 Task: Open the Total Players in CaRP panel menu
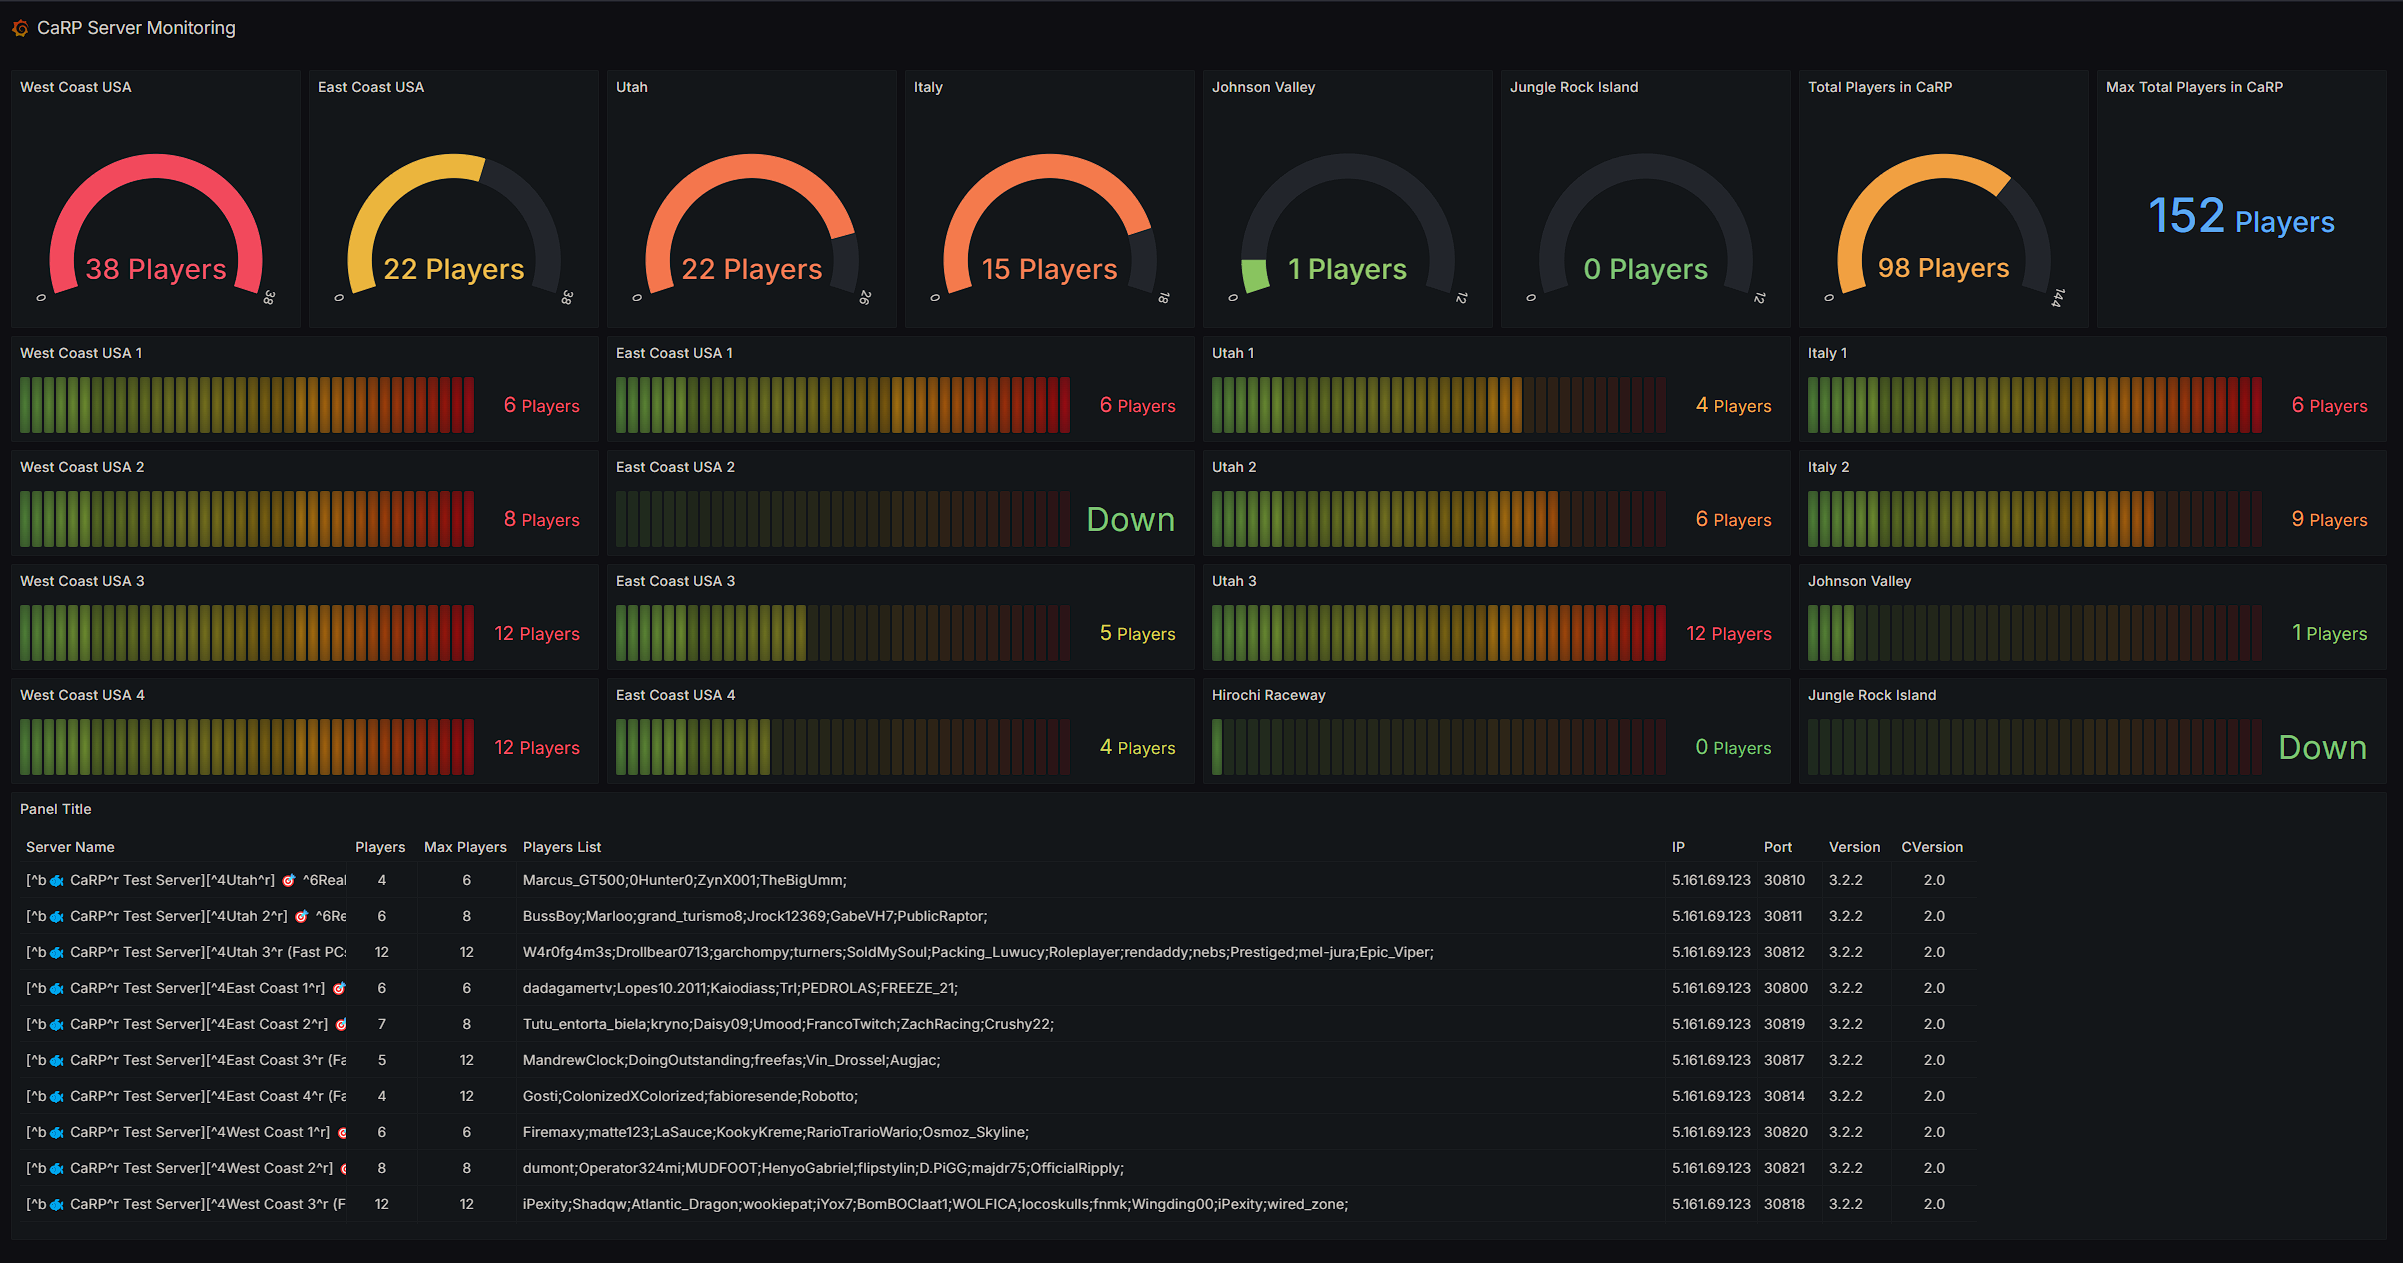pyautogui.click(x=1880, y=87)
